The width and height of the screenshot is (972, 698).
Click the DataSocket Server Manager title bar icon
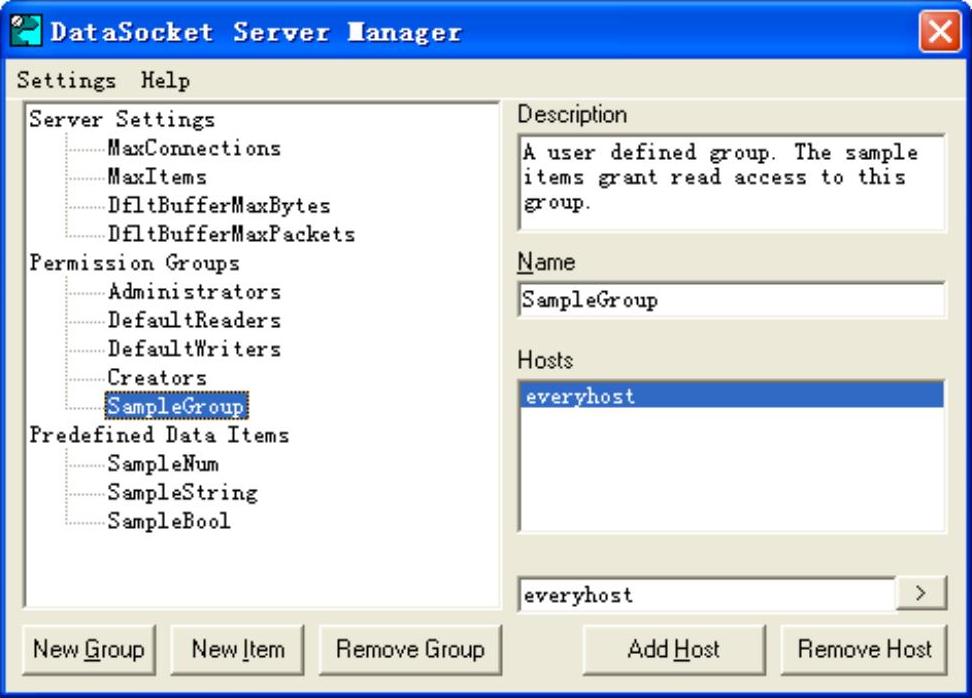pos(26,30)
